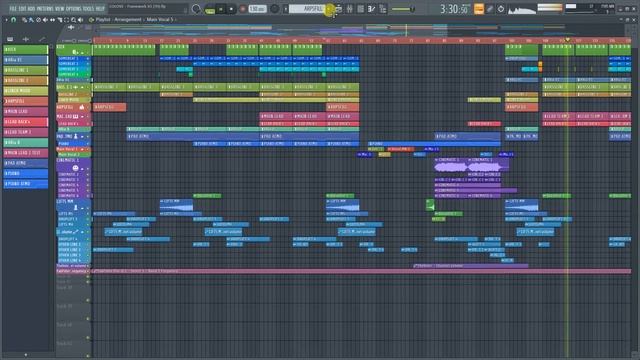Mute the Piano track

(88, 144)
